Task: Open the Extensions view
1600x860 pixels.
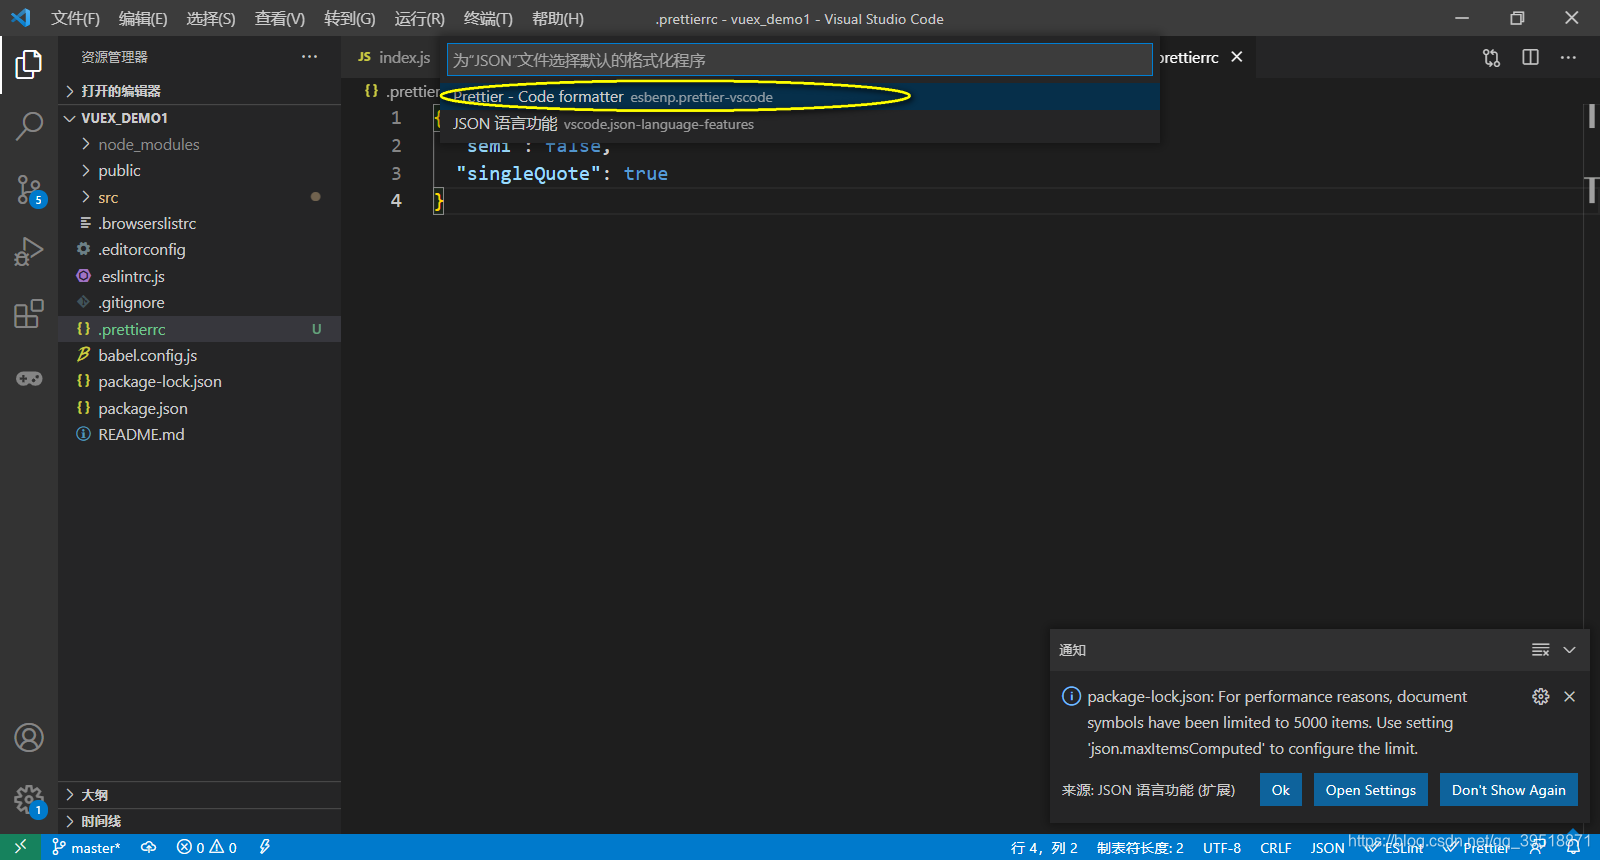Action: click(x=29, y=314)
